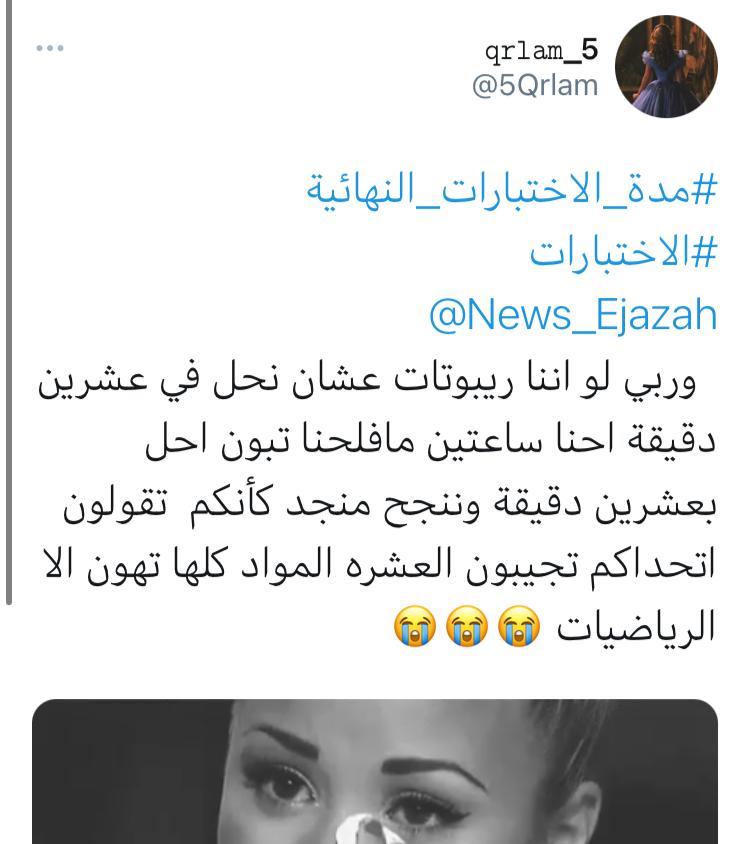Viewport: 750px width, 844px height.
Task: Open the #الاختبارات hashtag link
Action: pyautogui.click(x=623, y=253)
